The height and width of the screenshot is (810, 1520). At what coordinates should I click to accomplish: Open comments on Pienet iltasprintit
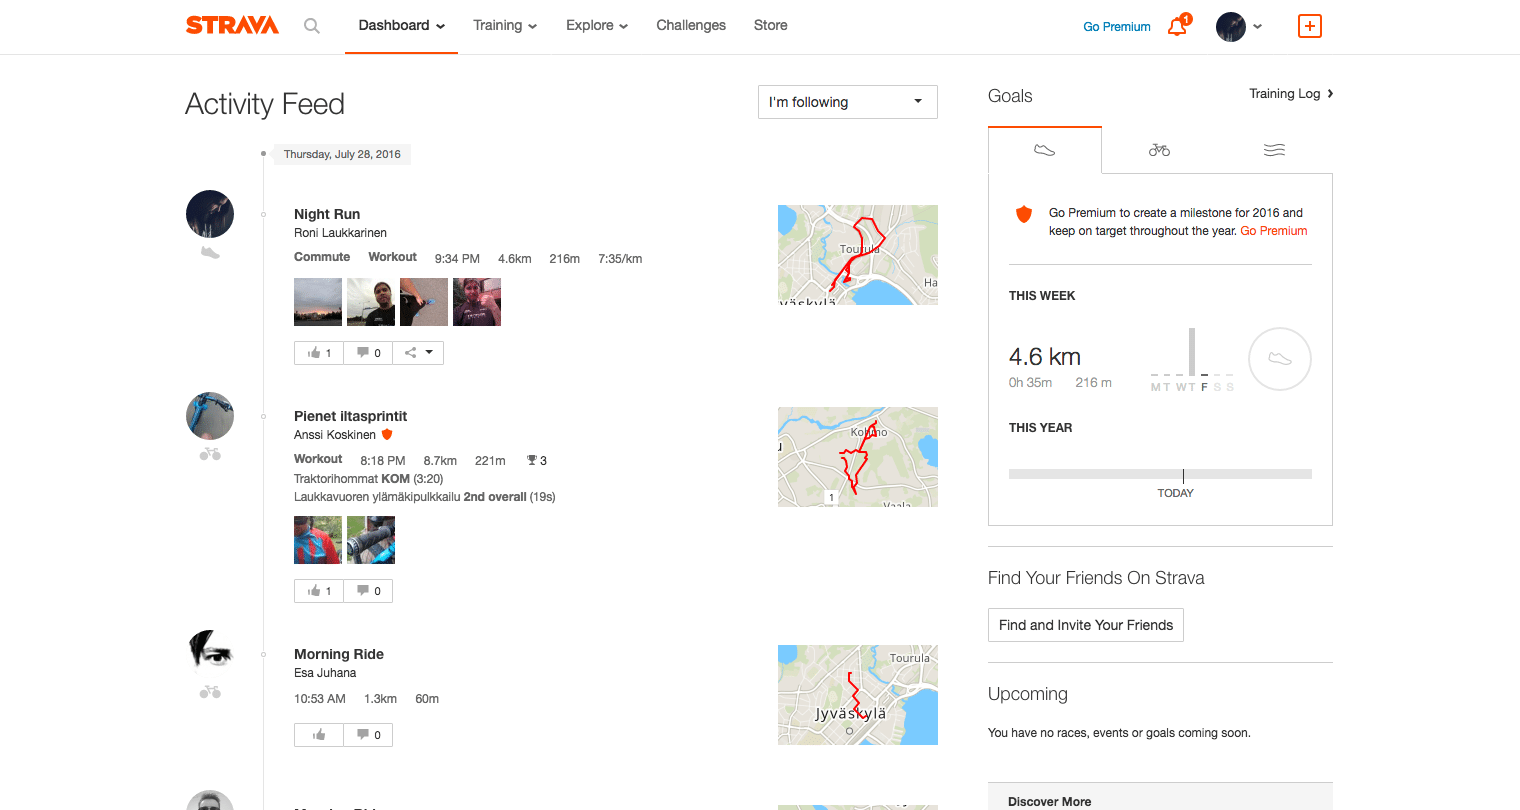point(368,591)
